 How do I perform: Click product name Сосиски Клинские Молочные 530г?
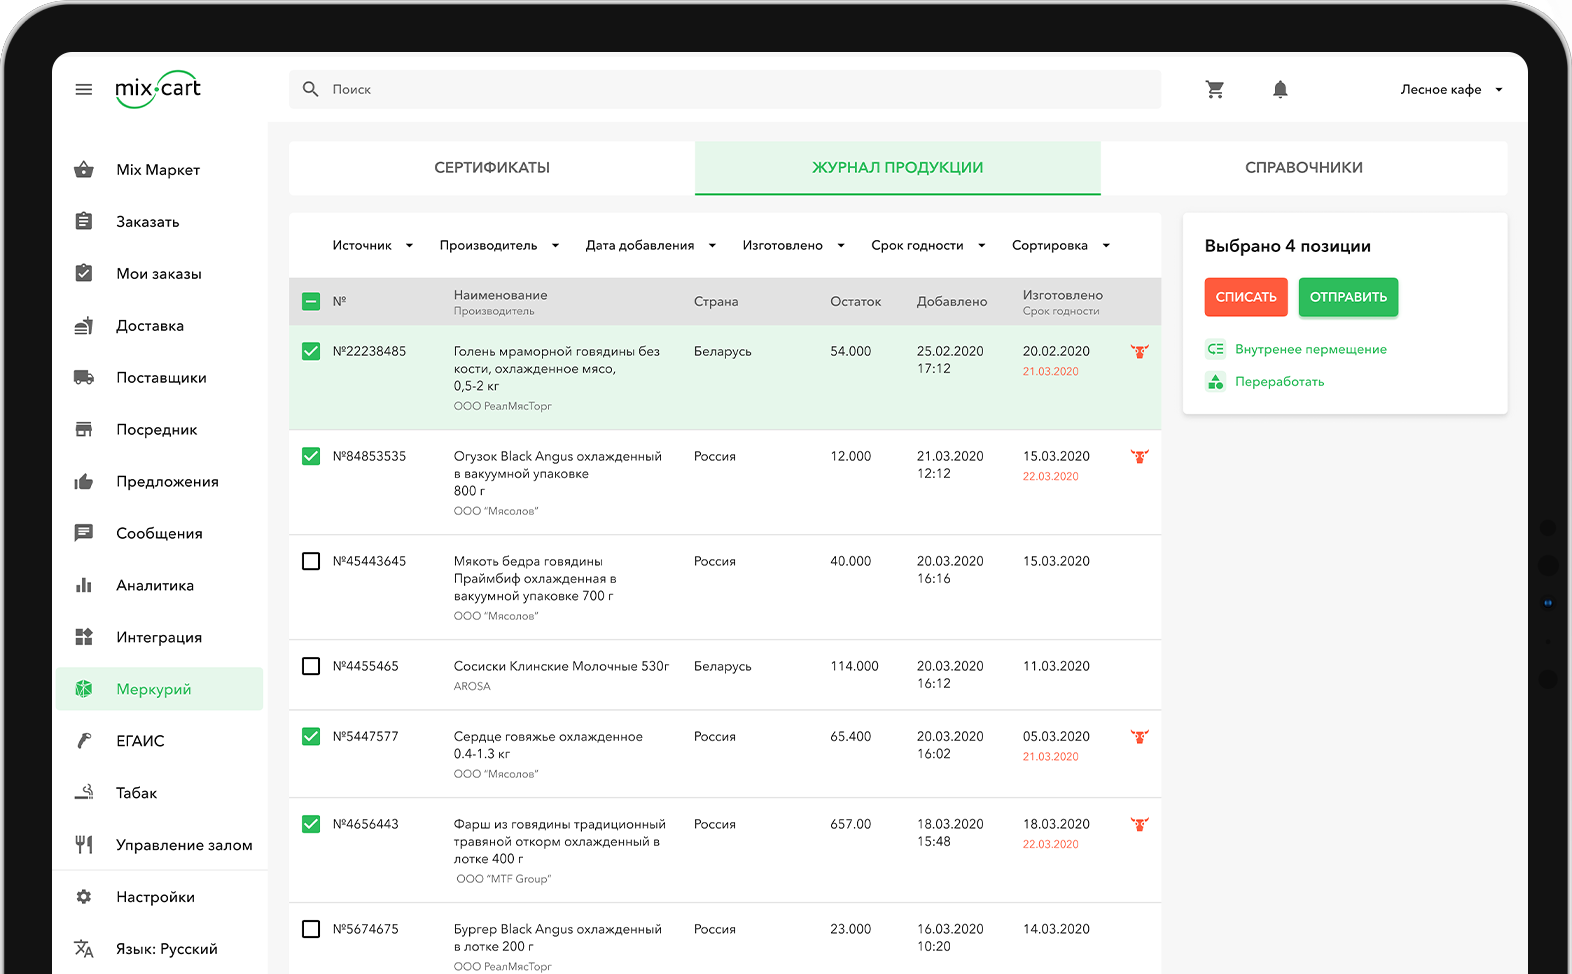pyautogui.click(x=561, y=666)
